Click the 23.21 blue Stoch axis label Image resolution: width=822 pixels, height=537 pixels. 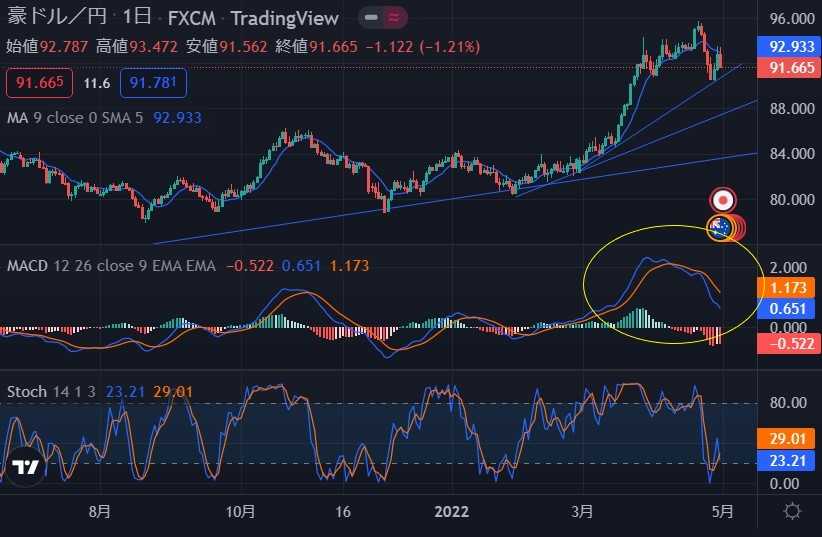click(x=786, y=460)
